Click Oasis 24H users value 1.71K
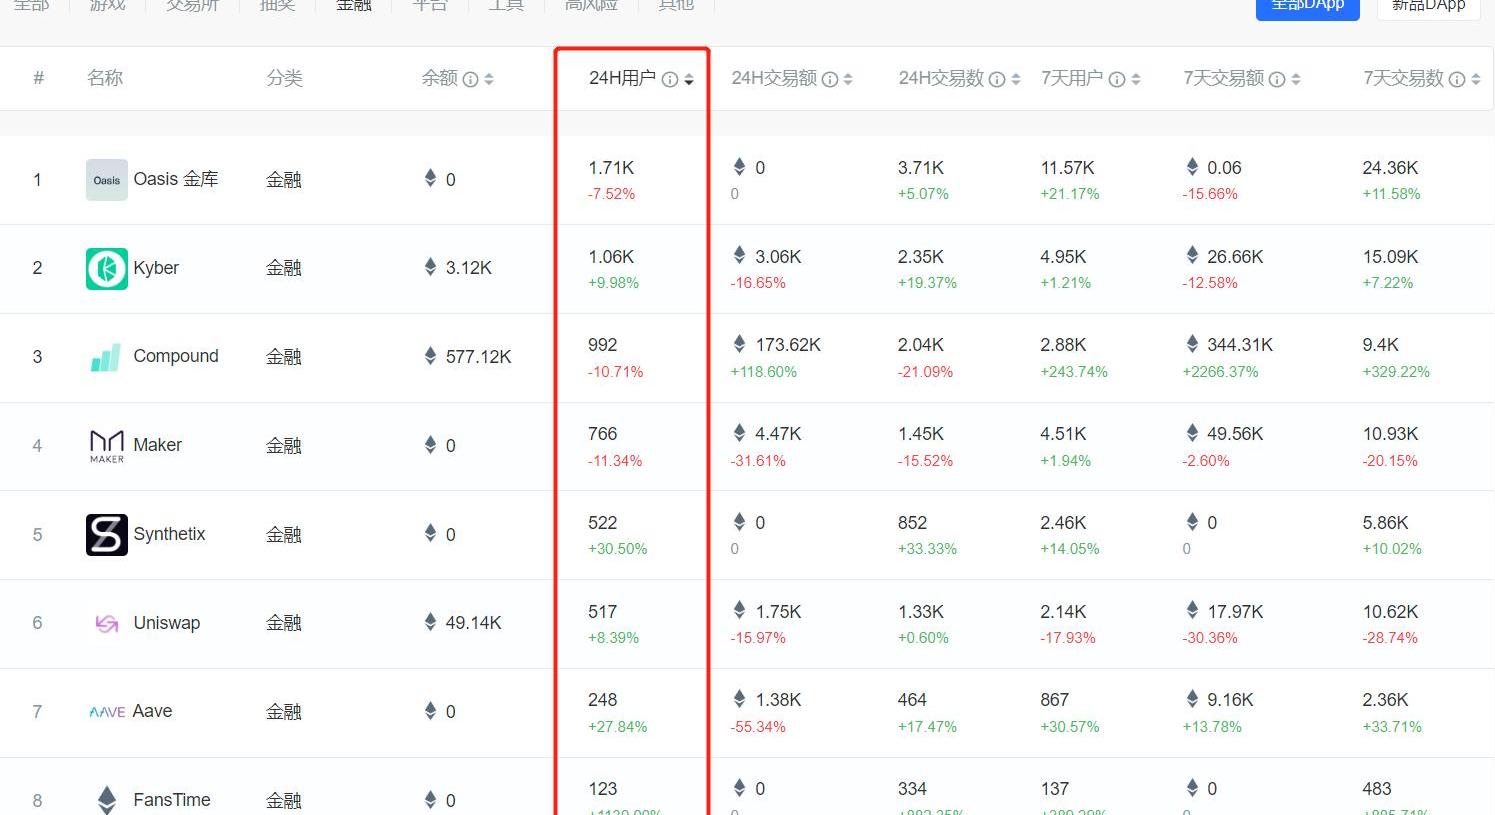Screen dimensions: 1495x815 (x=611, y=168)
